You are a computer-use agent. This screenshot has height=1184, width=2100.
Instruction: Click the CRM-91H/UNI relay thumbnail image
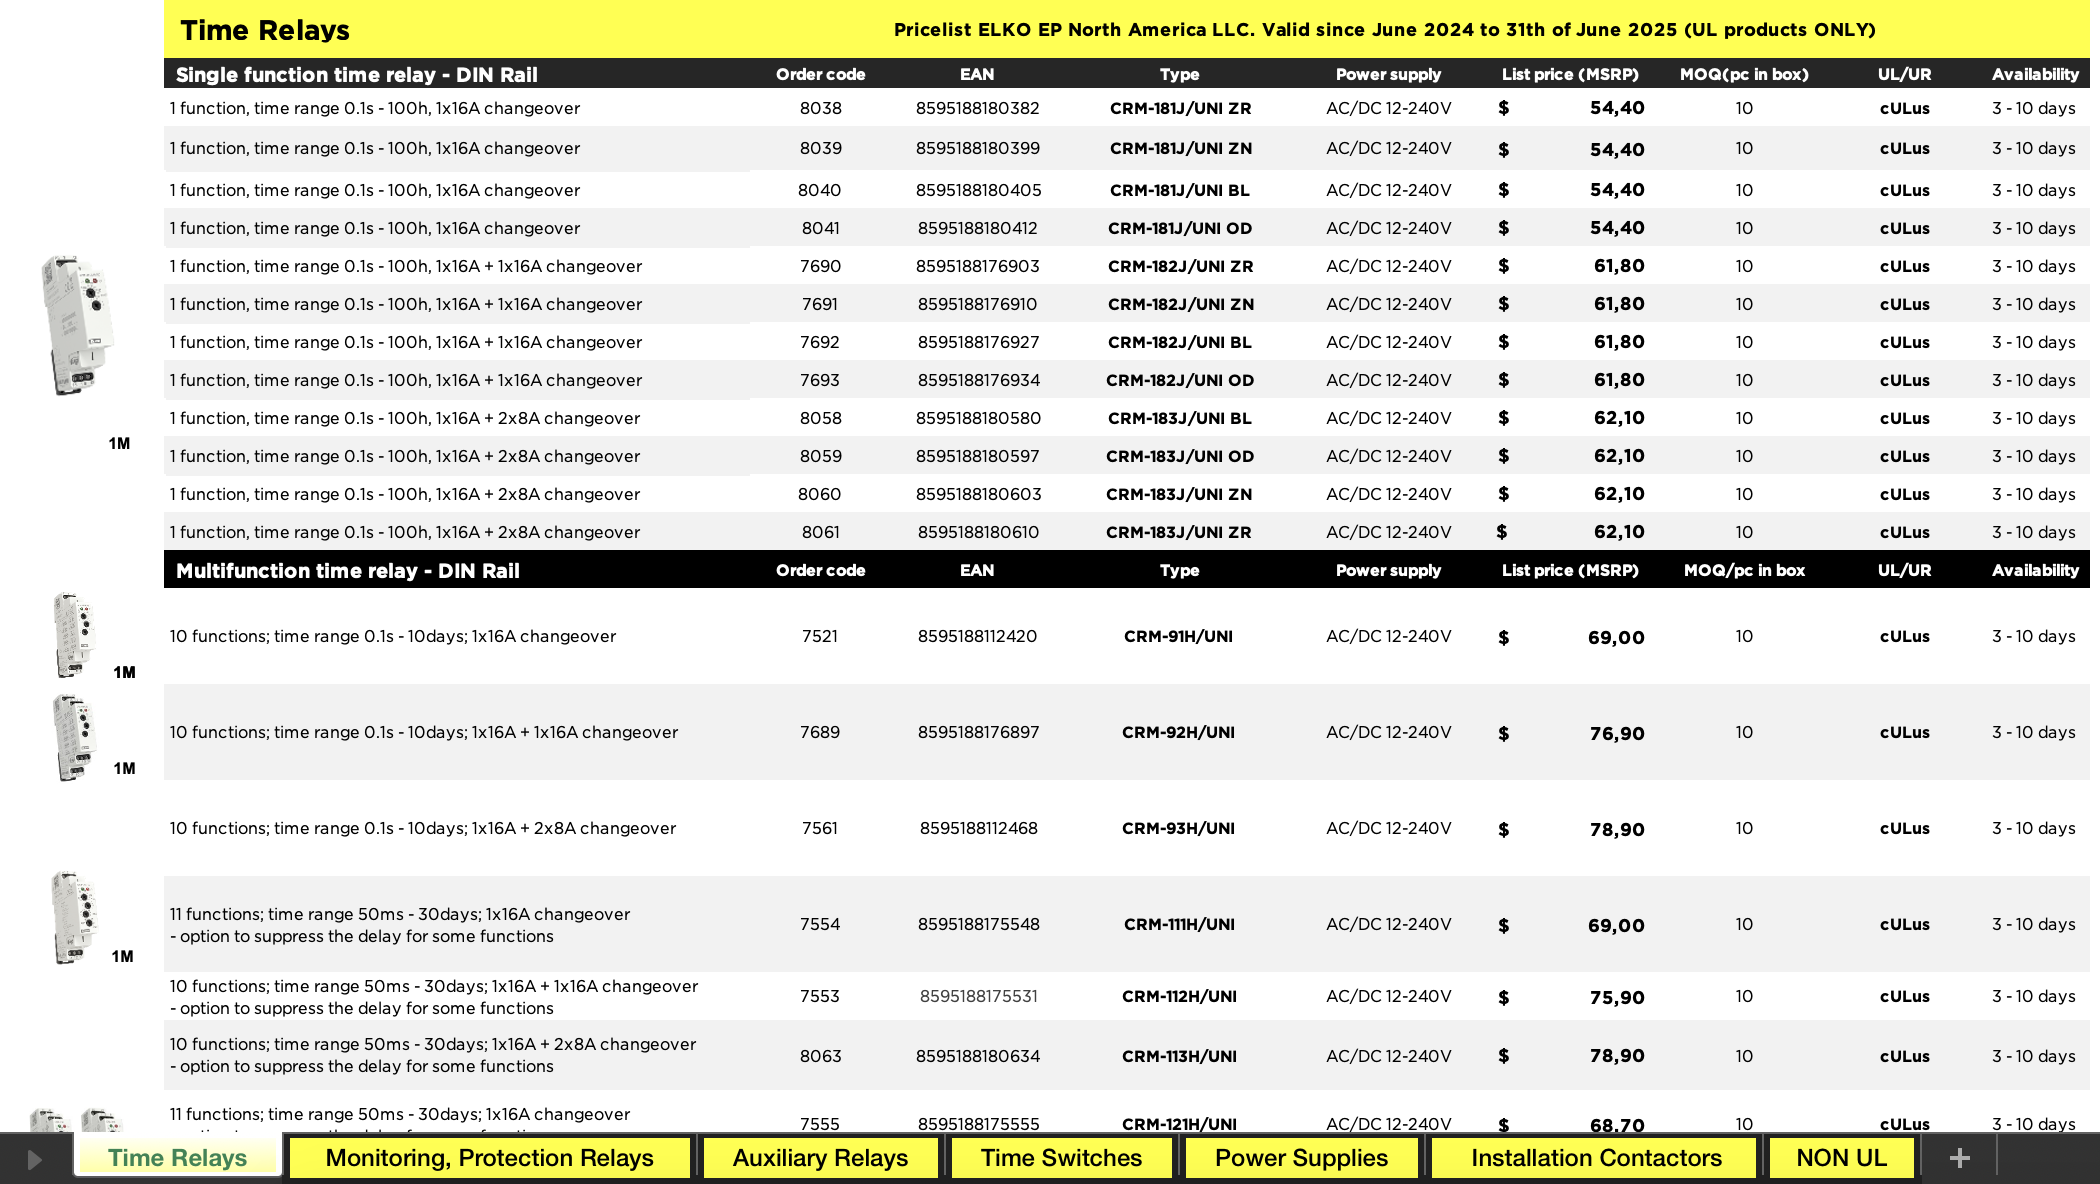pos(73,635)
